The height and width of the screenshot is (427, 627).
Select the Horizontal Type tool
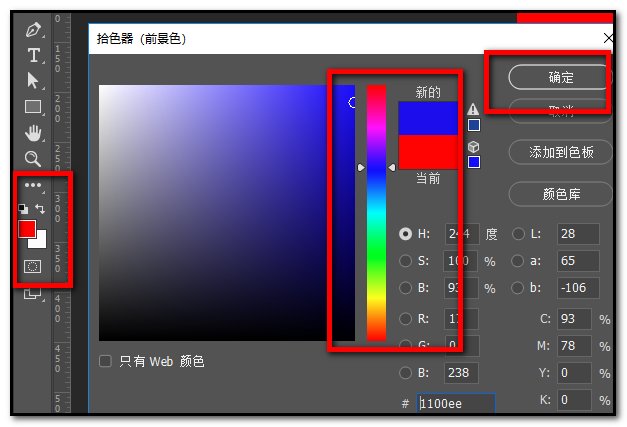33,55
